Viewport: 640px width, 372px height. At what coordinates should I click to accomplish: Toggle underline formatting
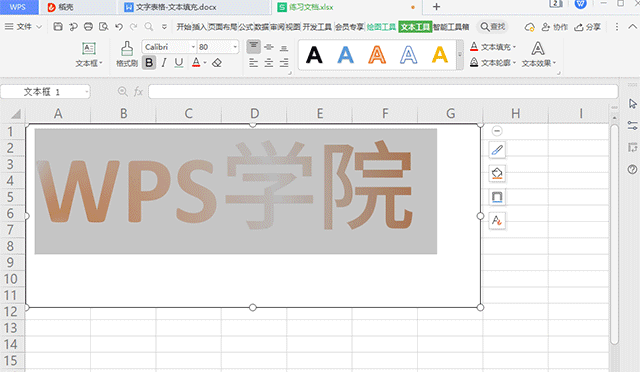coord(179,63)
